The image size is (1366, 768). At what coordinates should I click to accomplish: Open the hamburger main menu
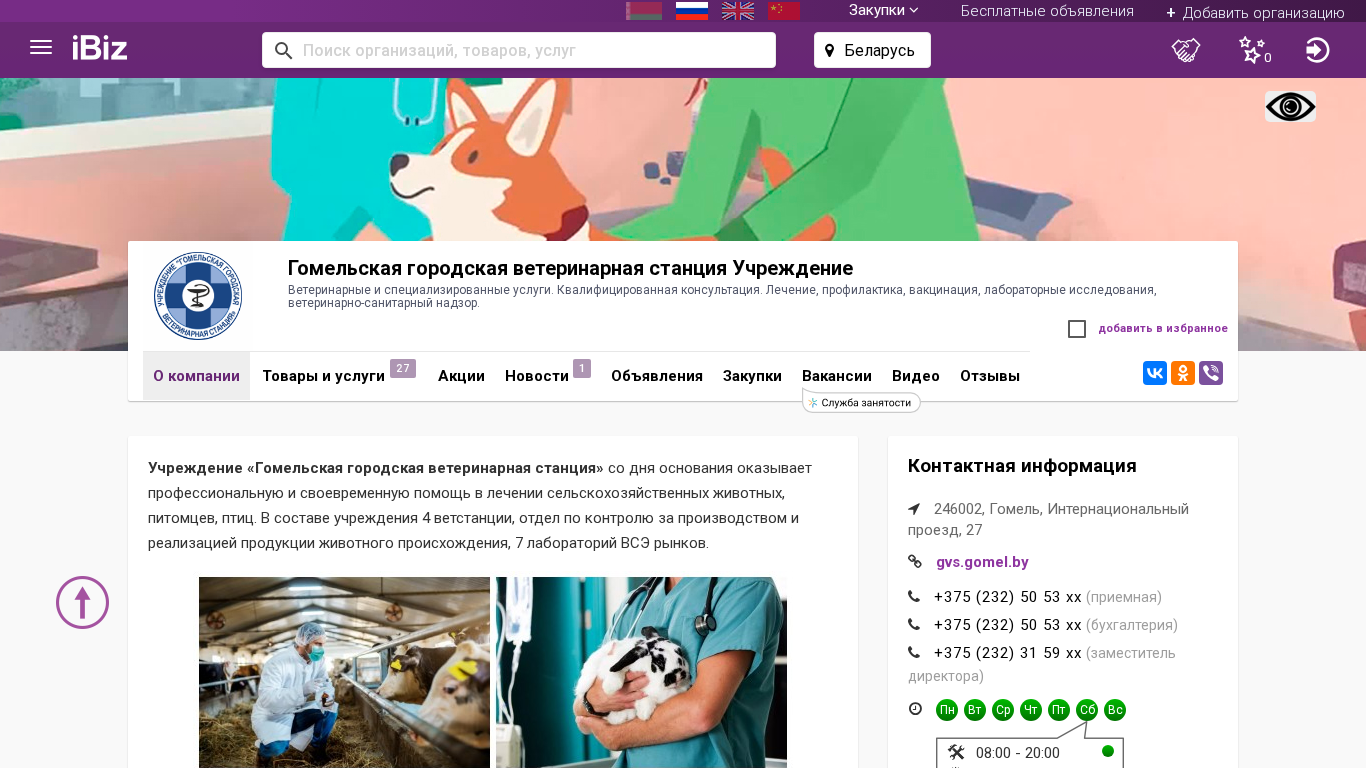41,48
